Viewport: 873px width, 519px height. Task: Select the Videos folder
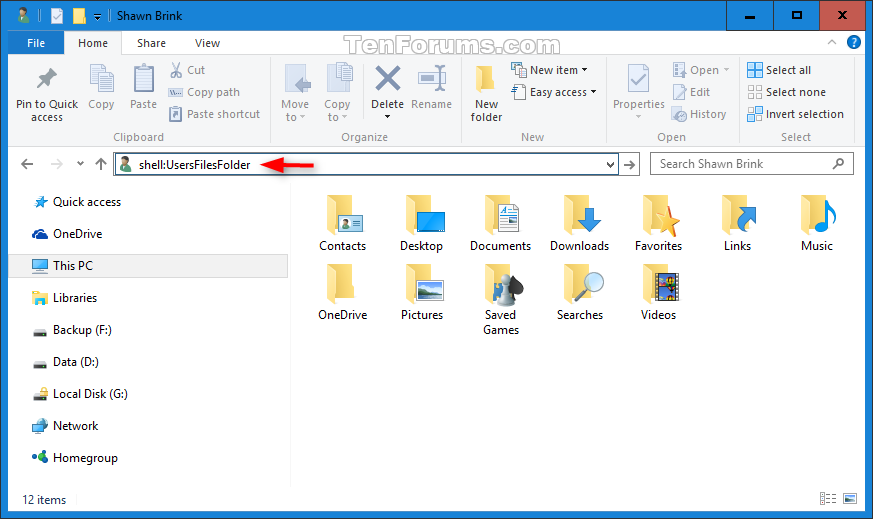point(659,292)
